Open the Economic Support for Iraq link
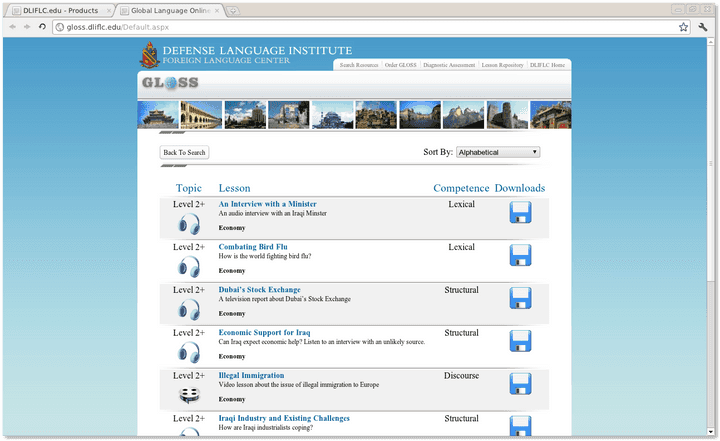This screenshot has height=441, width=720. tap(264, 332)
